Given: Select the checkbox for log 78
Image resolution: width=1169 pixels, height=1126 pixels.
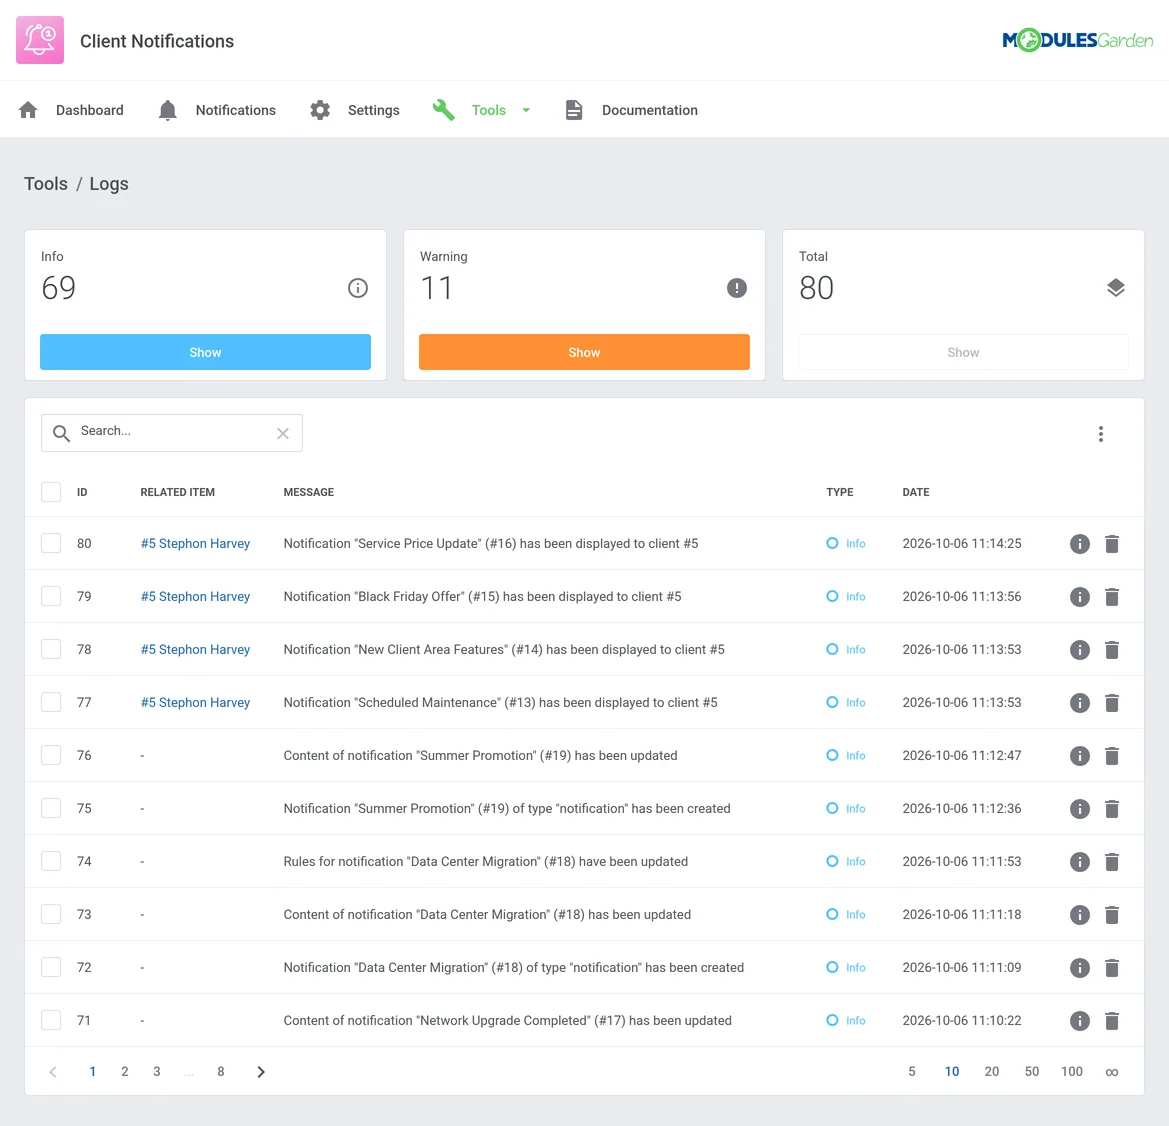Looking at the screenshot, I should tap(51, 649).
